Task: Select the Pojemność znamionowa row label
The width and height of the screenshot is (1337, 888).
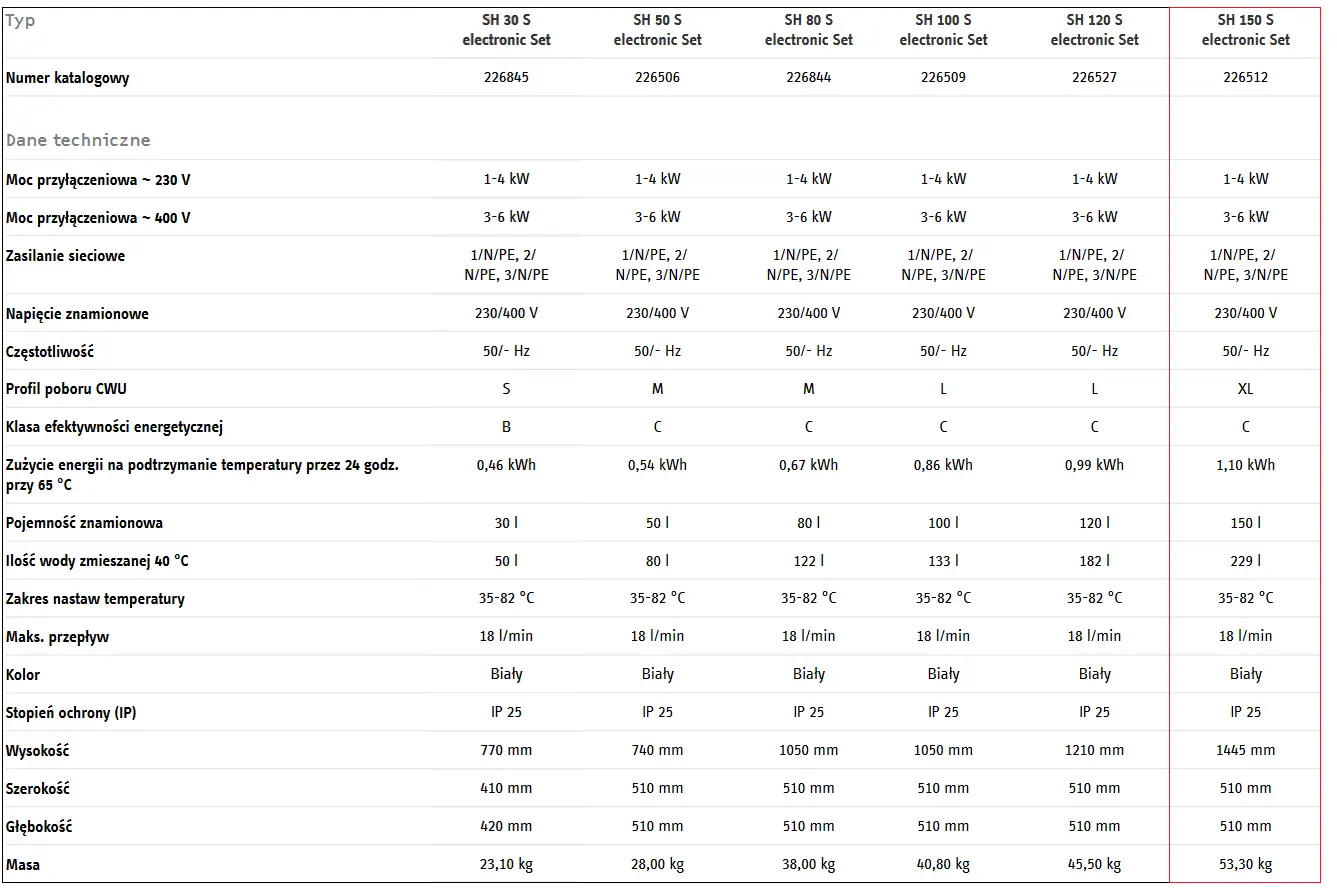Action: (x=84, y=523)
